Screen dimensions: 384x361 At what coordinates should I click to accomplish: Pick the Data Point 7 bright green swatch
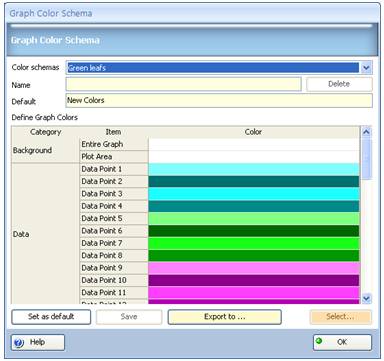(254, 243)
